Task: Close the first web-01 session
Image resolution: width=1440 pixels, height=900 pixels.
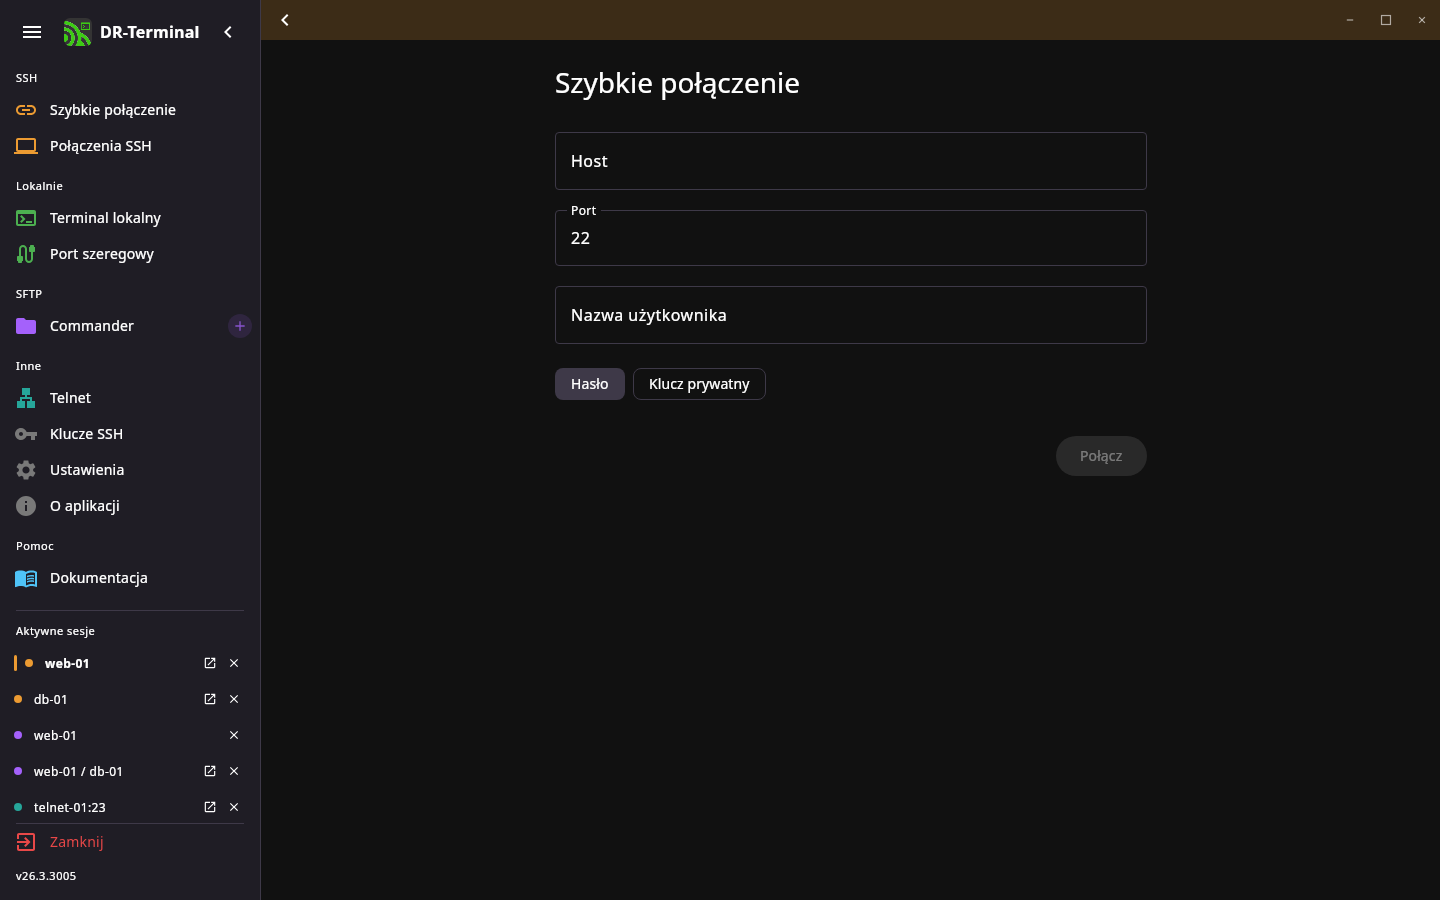Action: click(x=234, y=663)
